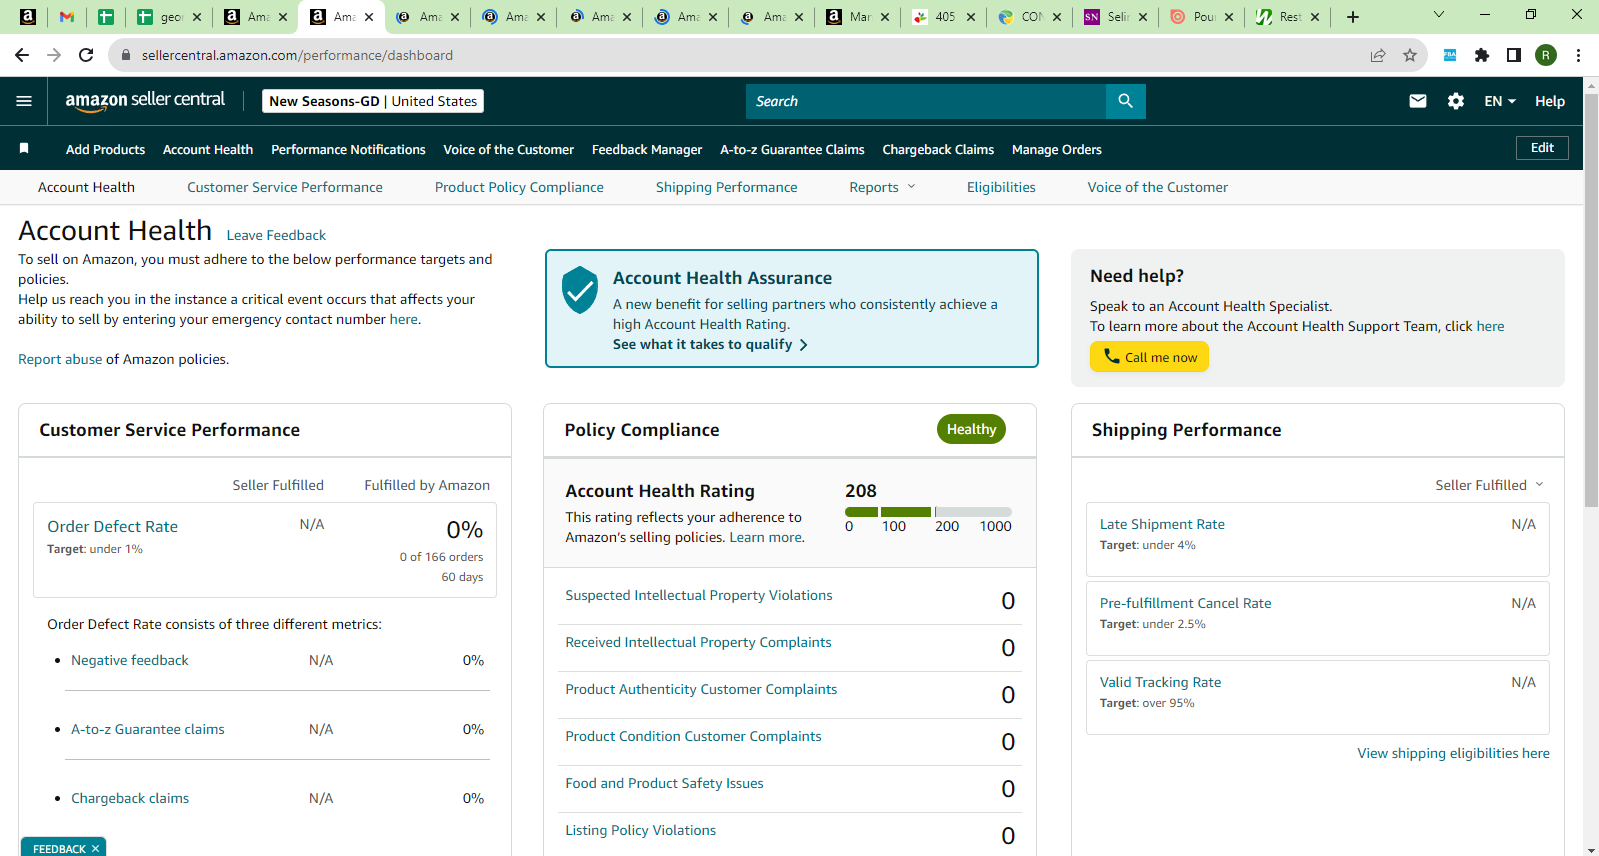Click Add Products in the top menu
The height and width of the screenshot is (856, 1599).
coord(105,149)
